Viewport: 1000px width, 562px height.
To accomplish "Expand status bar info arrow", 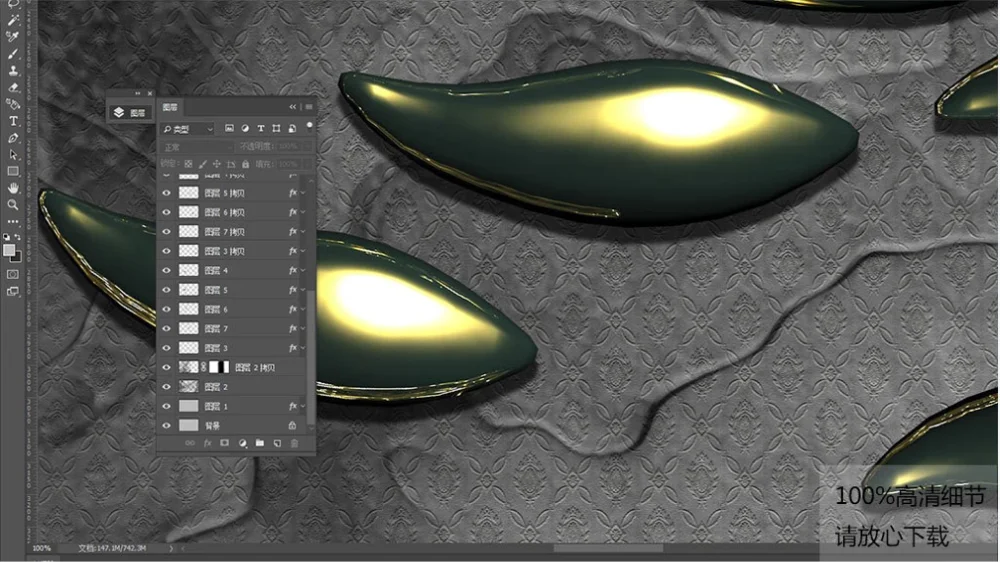I will [171, 548].
